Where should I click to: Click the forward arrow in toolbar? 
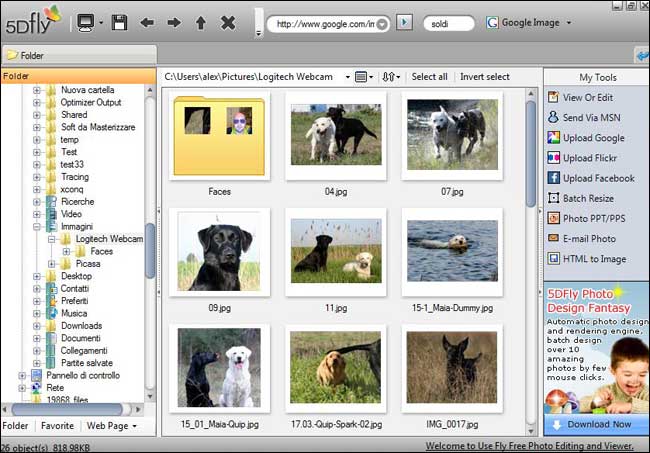[x=173, y=22]
